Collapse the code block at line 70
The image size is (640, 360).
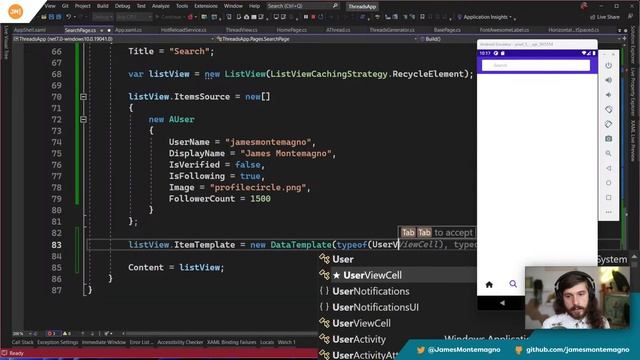coord(83,97)
